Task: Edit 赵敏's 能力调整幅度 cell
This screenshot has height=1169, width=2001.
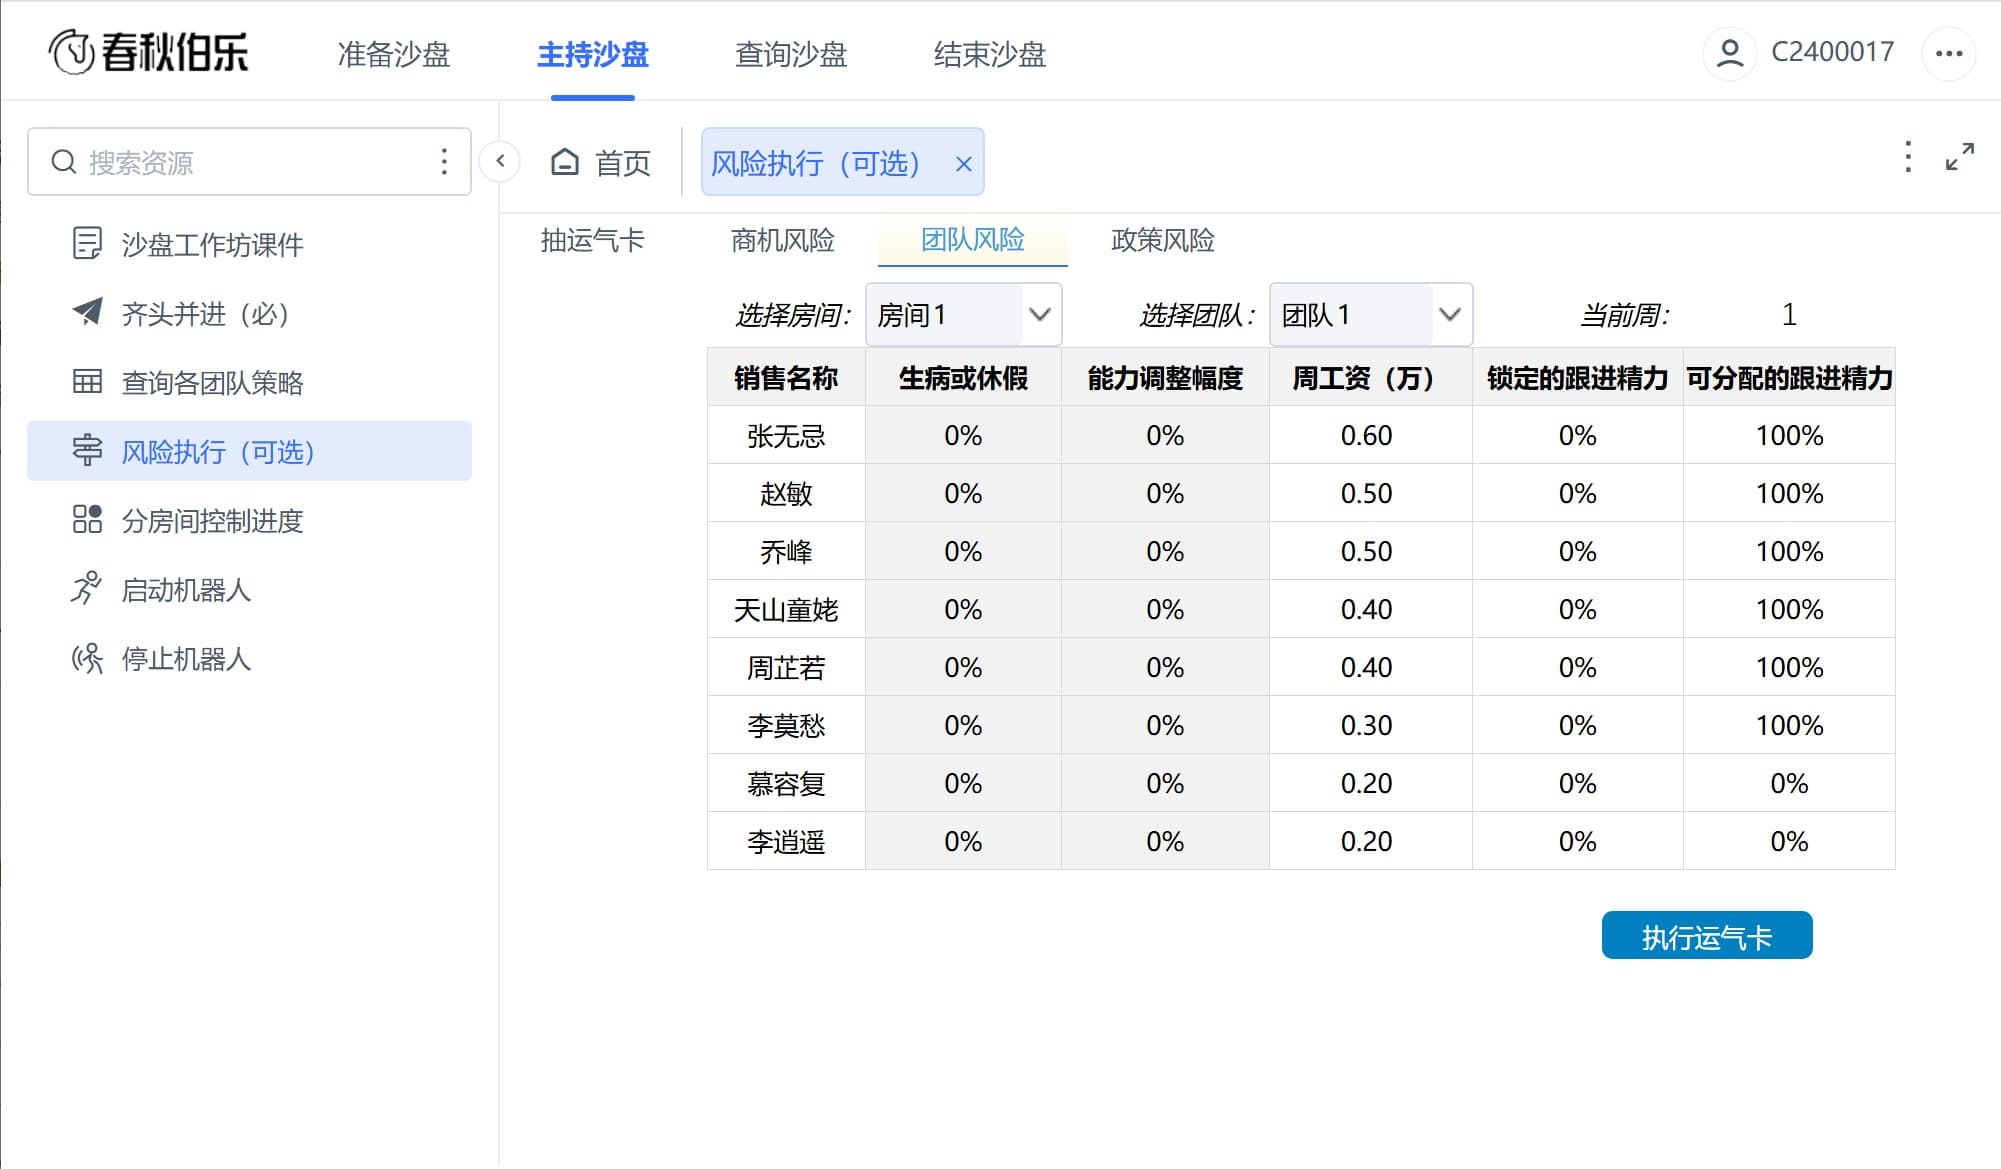Action: [x=1165, y=493]
